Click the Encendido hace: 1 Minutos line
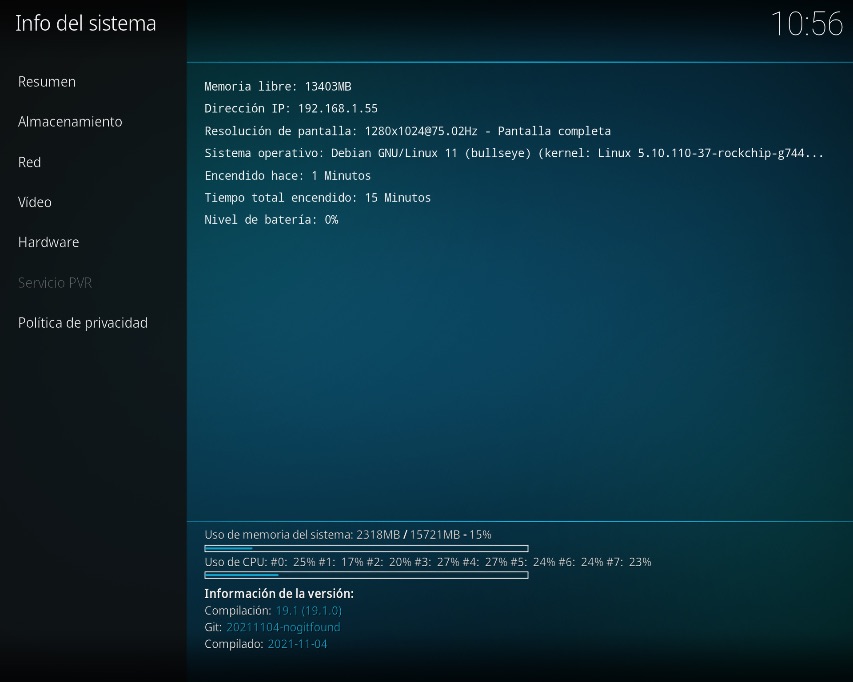Image resolution: width=853 pixels, height=682 pixels. 288,176
